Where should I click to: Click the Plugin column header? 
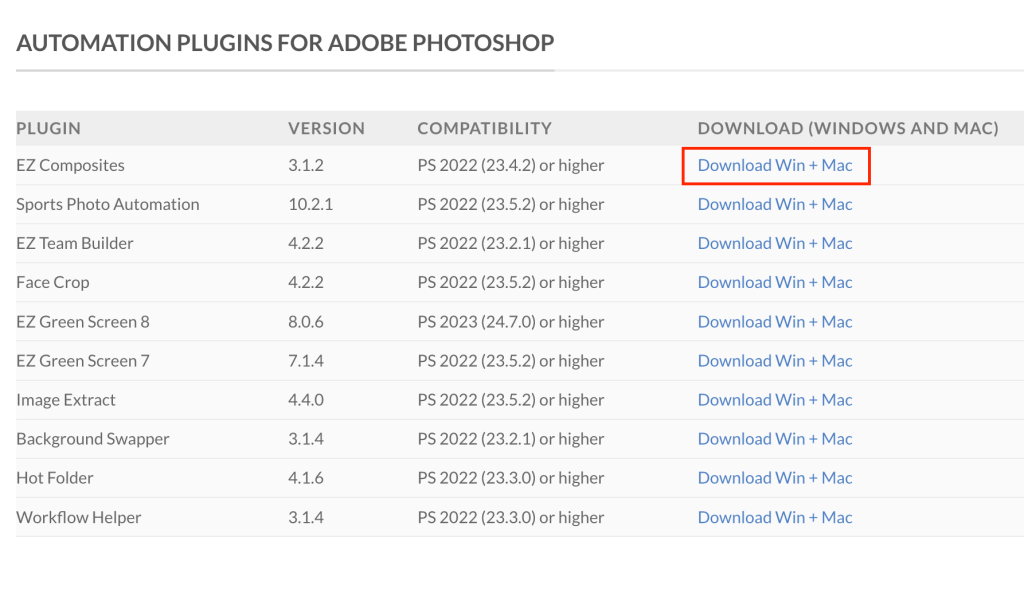(x=48, y=128)
